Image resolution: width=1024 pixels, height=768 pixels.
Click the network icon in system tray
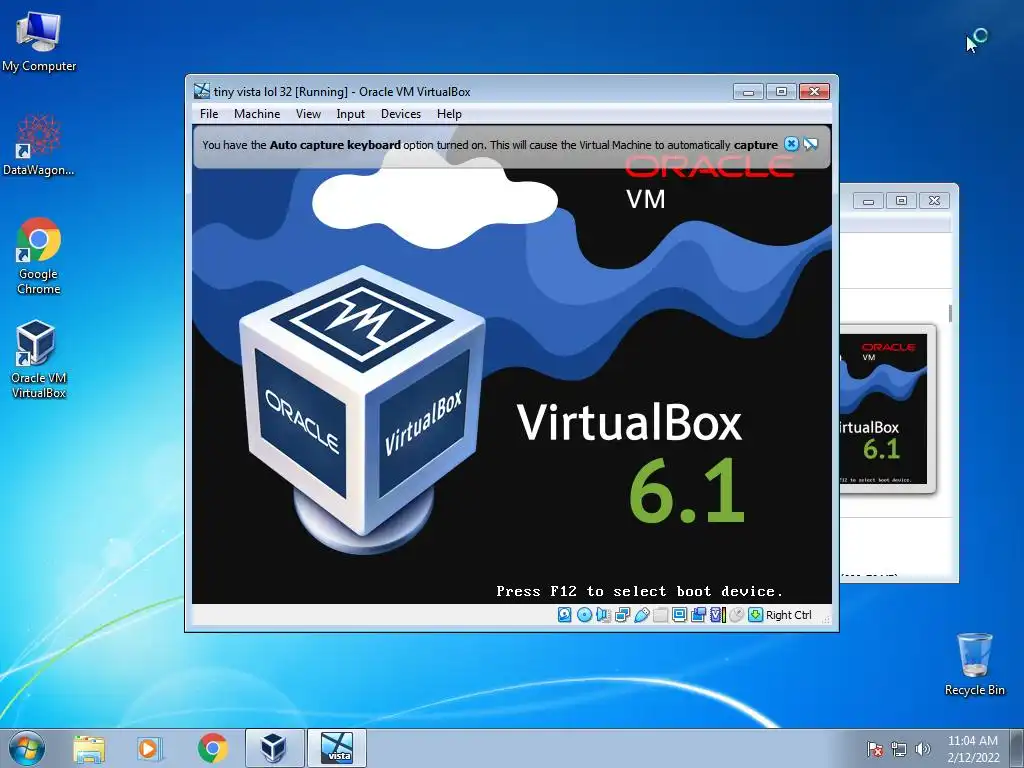(899, 749)
